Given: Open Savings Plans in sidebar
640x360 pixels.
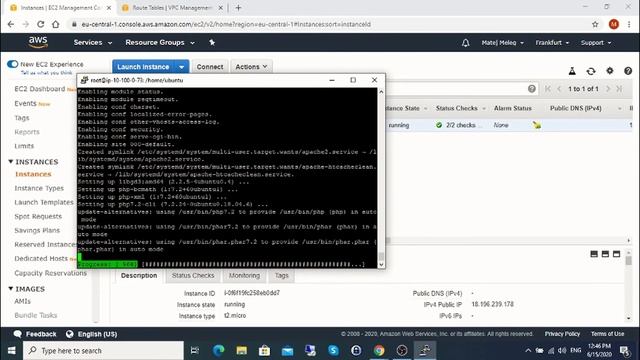Looking at the screenshot, I should (x=37, y=230).
